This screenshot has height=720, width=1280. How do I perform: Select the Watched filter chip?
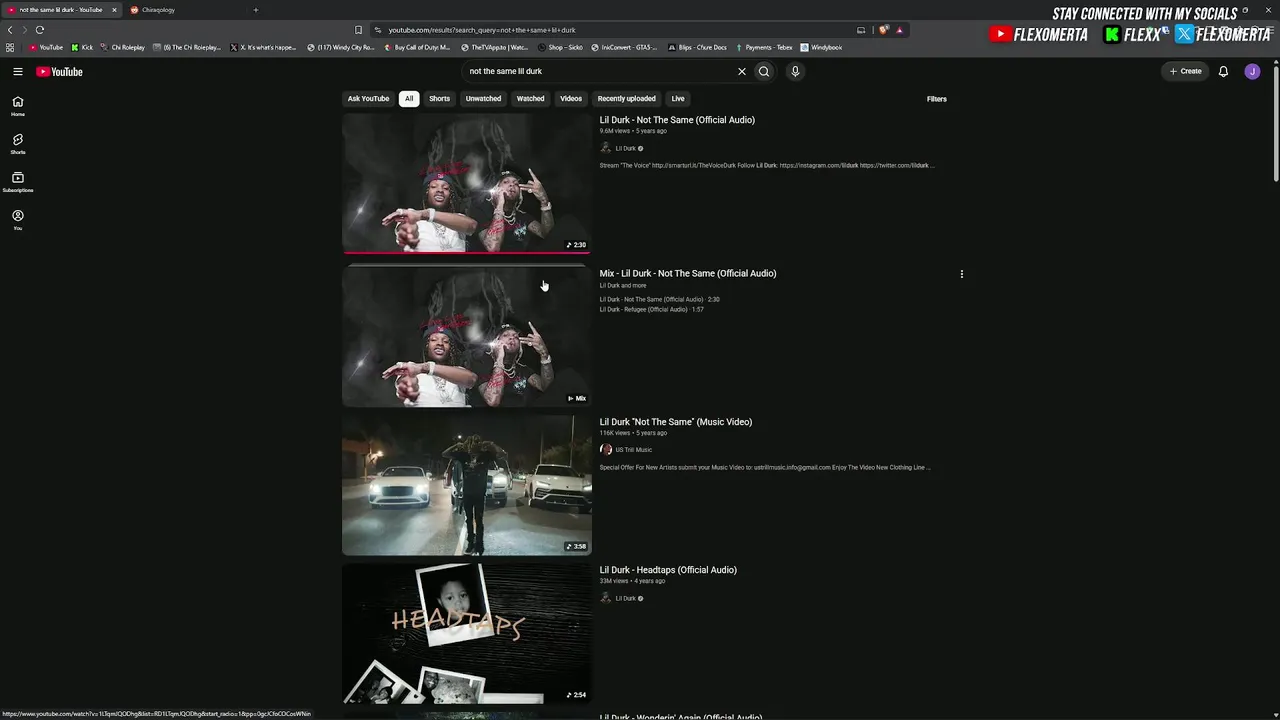[x=530, y=99]
